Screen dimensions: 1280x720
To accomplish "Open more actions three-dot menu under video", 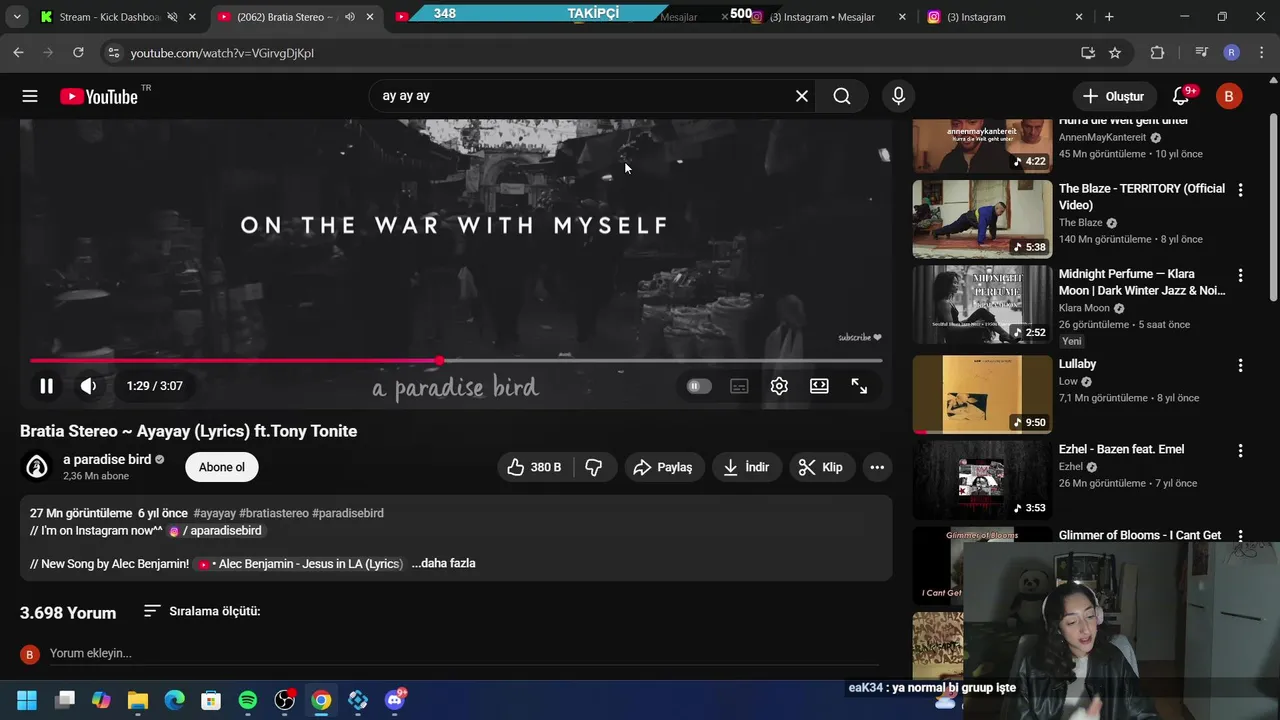I will [877, 467].
